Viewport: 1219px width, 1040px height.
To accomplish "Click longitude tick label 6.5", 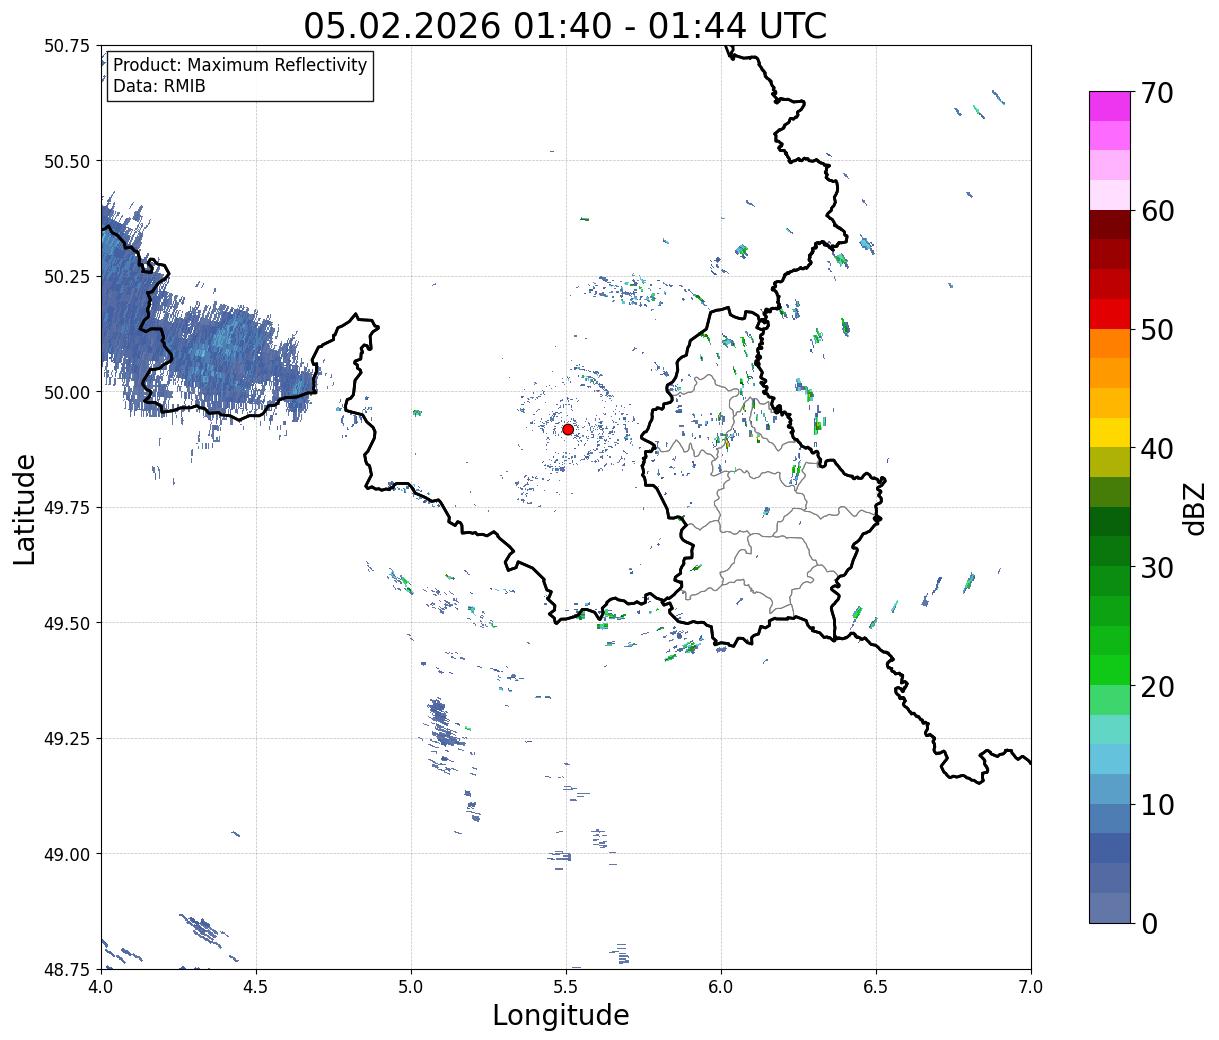I will click(x=876, y=986).
